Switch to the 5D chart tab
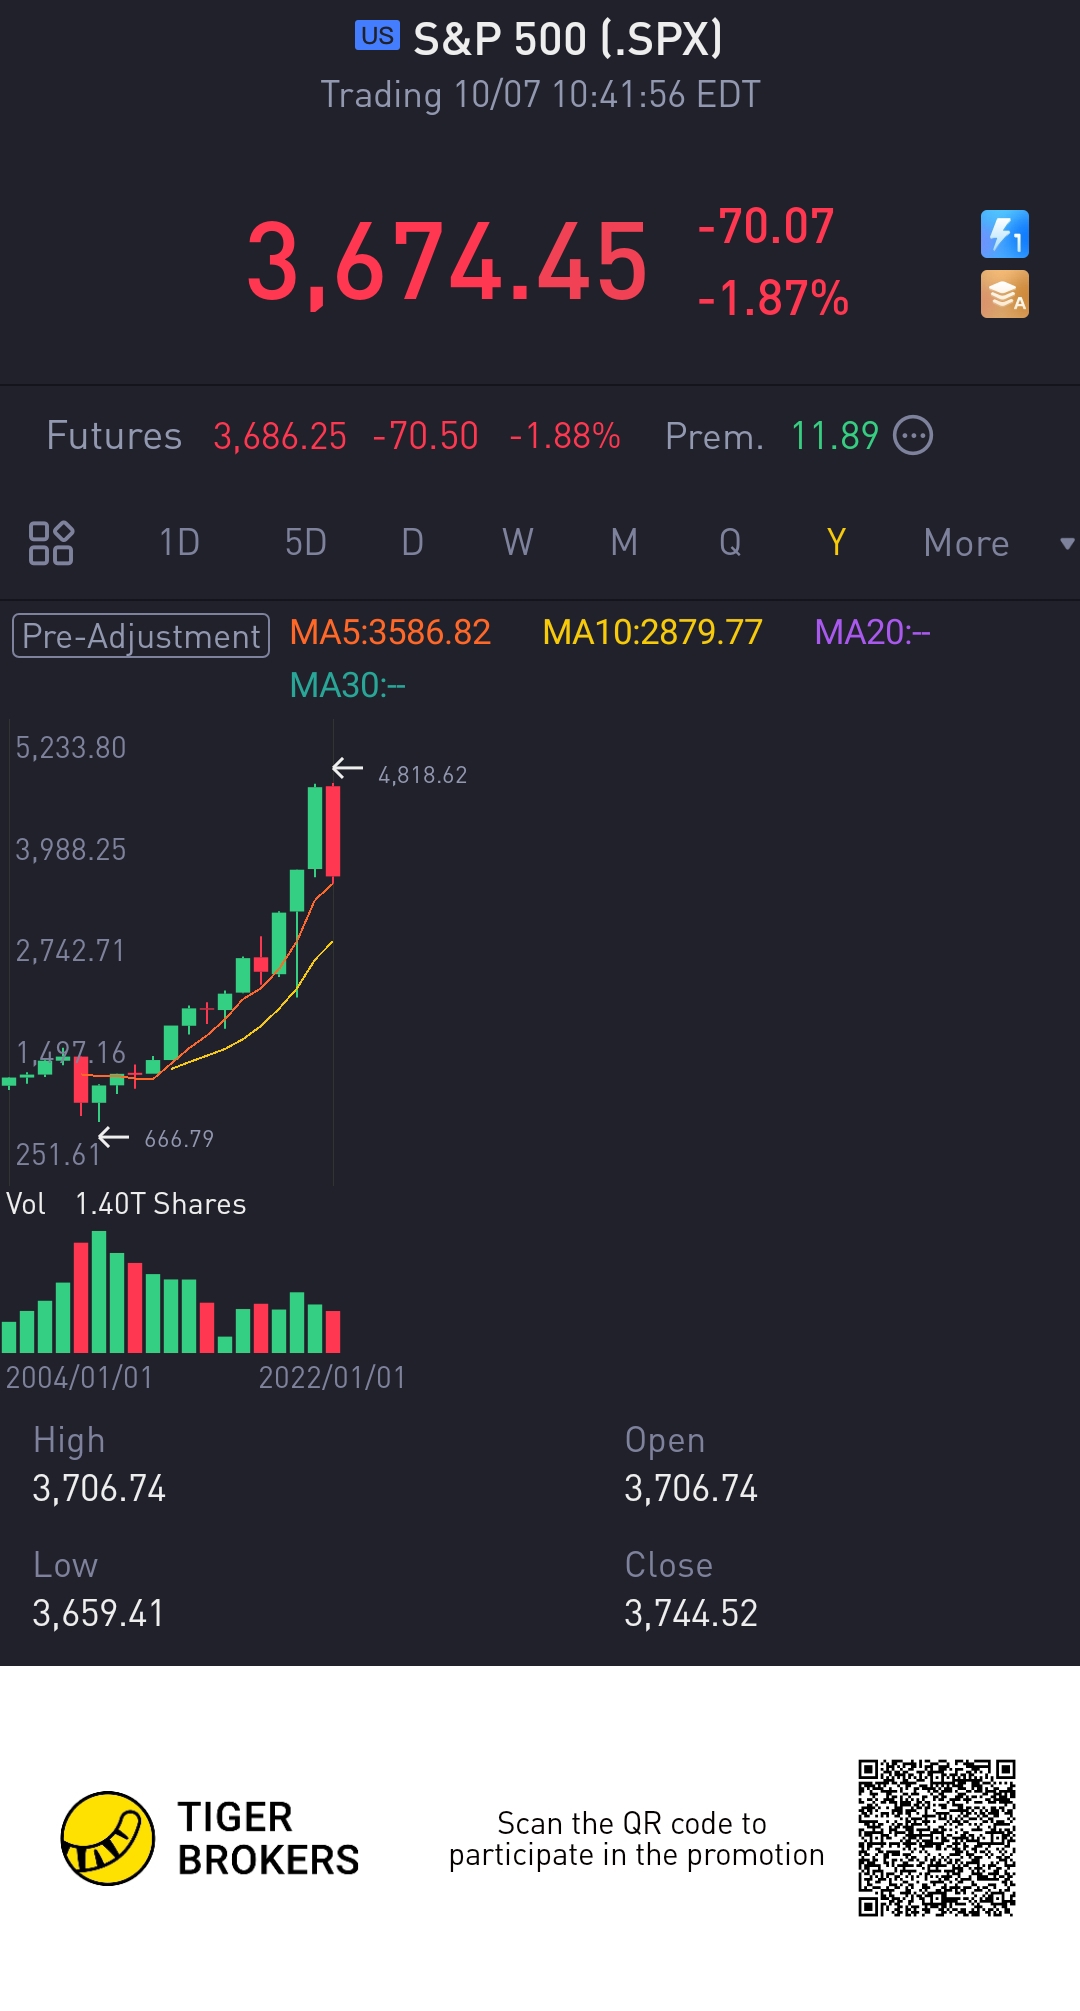The image size is (1080, 2011). pyautogui.click(x=306, y=543)
